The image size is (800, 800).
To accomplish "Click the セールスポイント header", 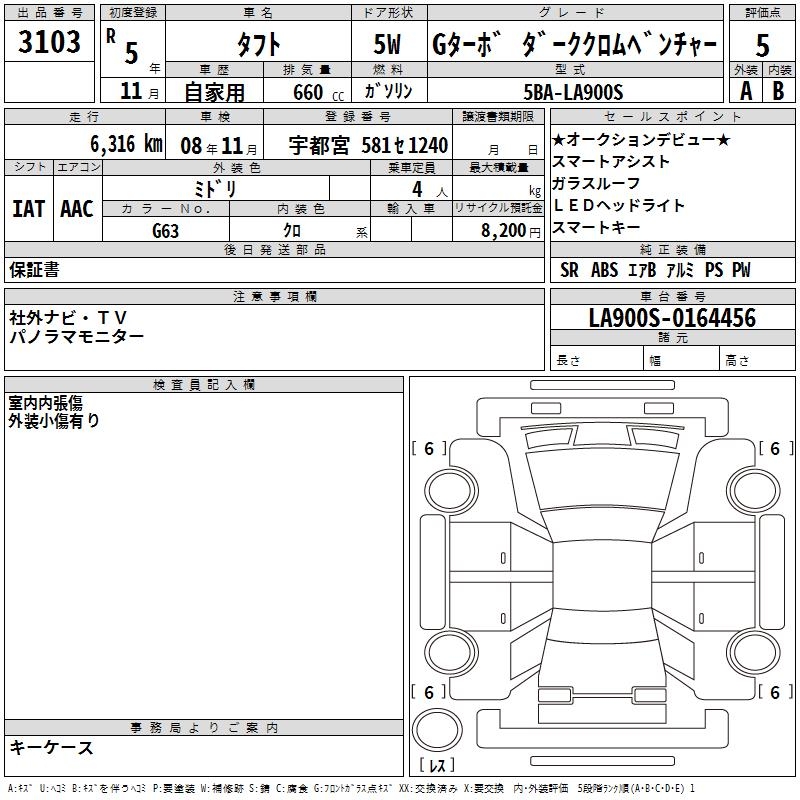I will 672,116.
